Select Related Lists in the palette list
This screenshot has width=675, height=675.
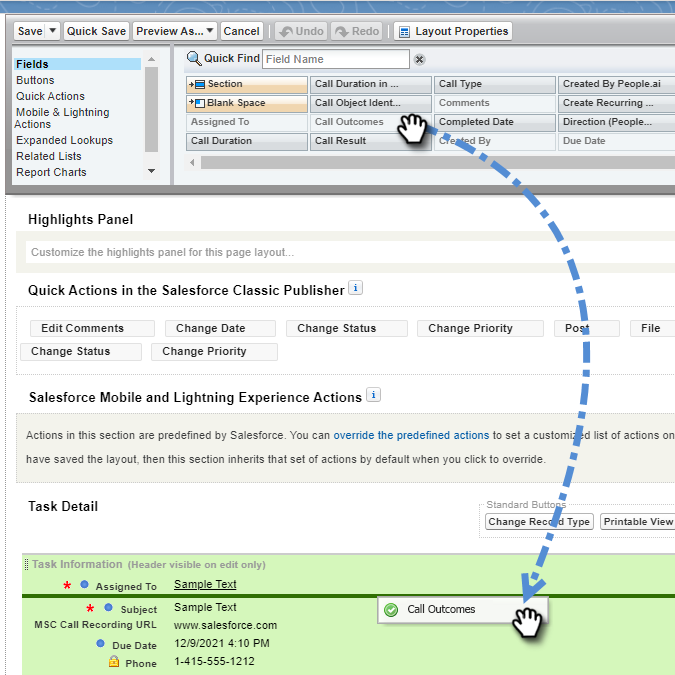click(49, 156)
